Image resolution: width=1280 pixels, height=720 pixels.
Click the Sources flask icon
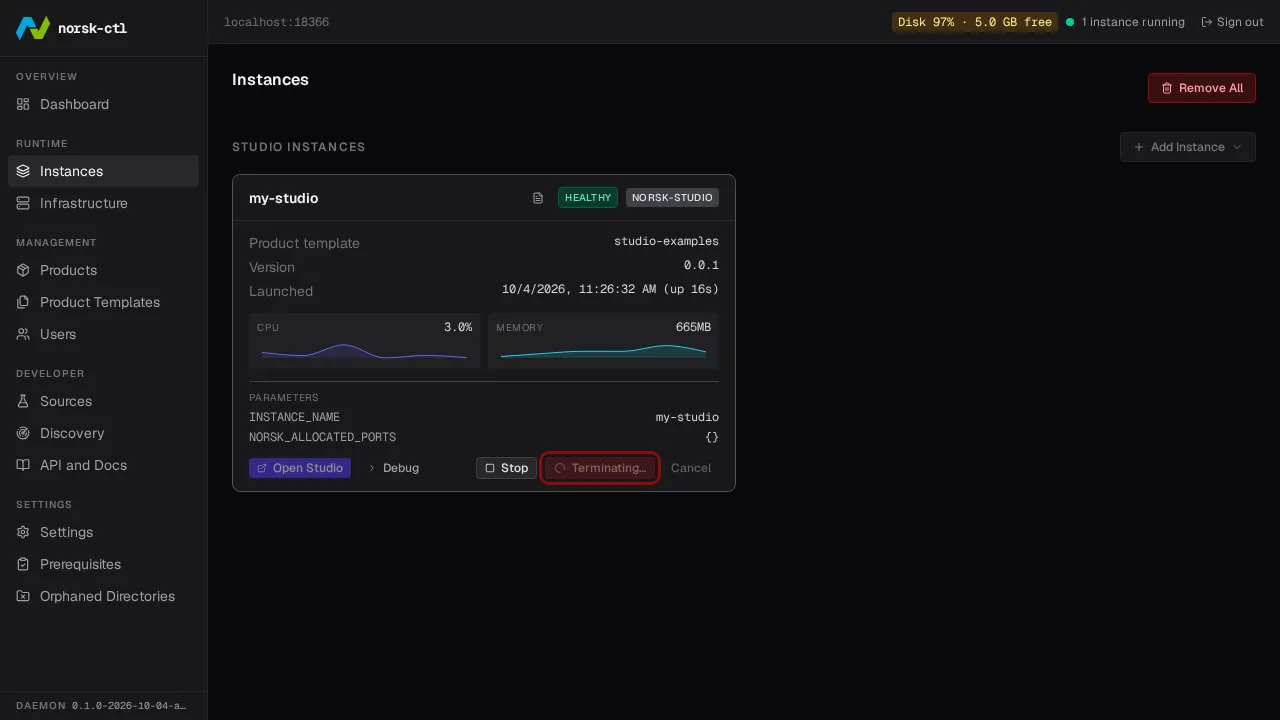pyautogui.click(x=23, y=401)
